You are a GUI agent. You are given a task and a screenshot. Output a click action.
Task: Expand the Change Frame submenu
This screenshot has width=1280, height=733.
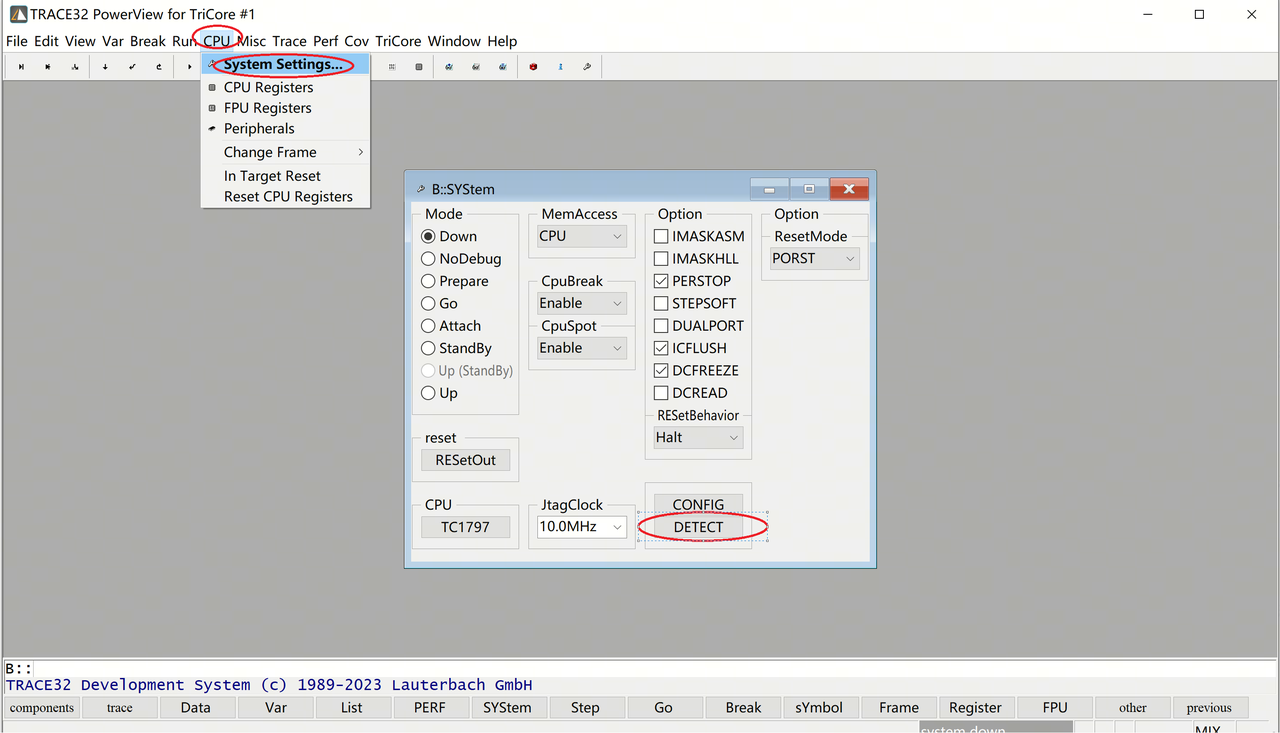click(x=285, y=152)
